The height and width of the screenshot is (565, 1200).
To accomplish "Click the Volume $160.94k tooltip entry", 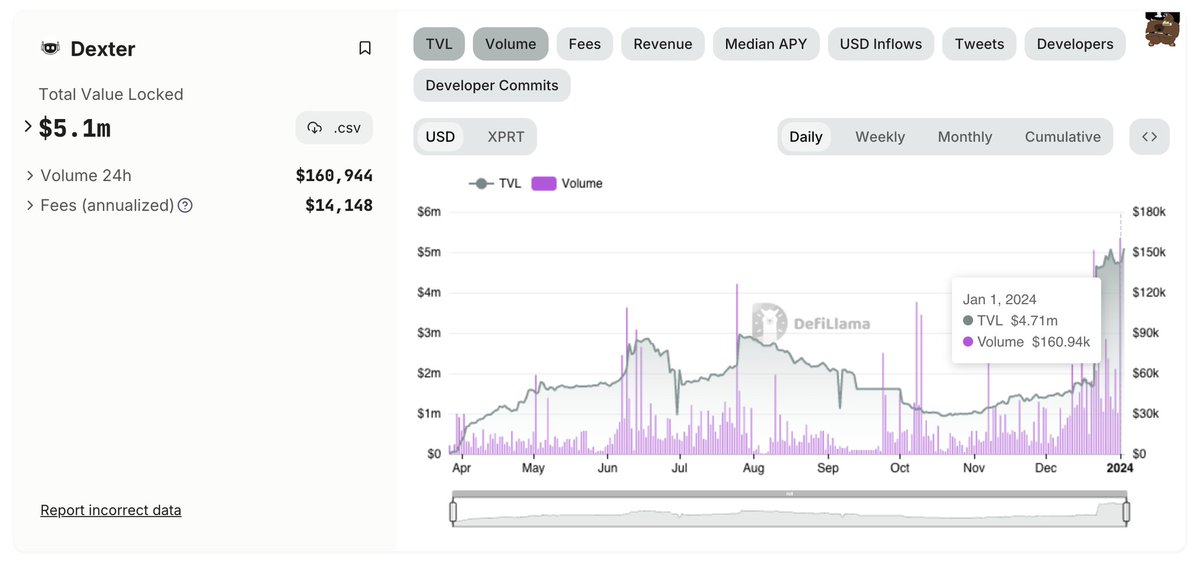I will coord(1026,342).
